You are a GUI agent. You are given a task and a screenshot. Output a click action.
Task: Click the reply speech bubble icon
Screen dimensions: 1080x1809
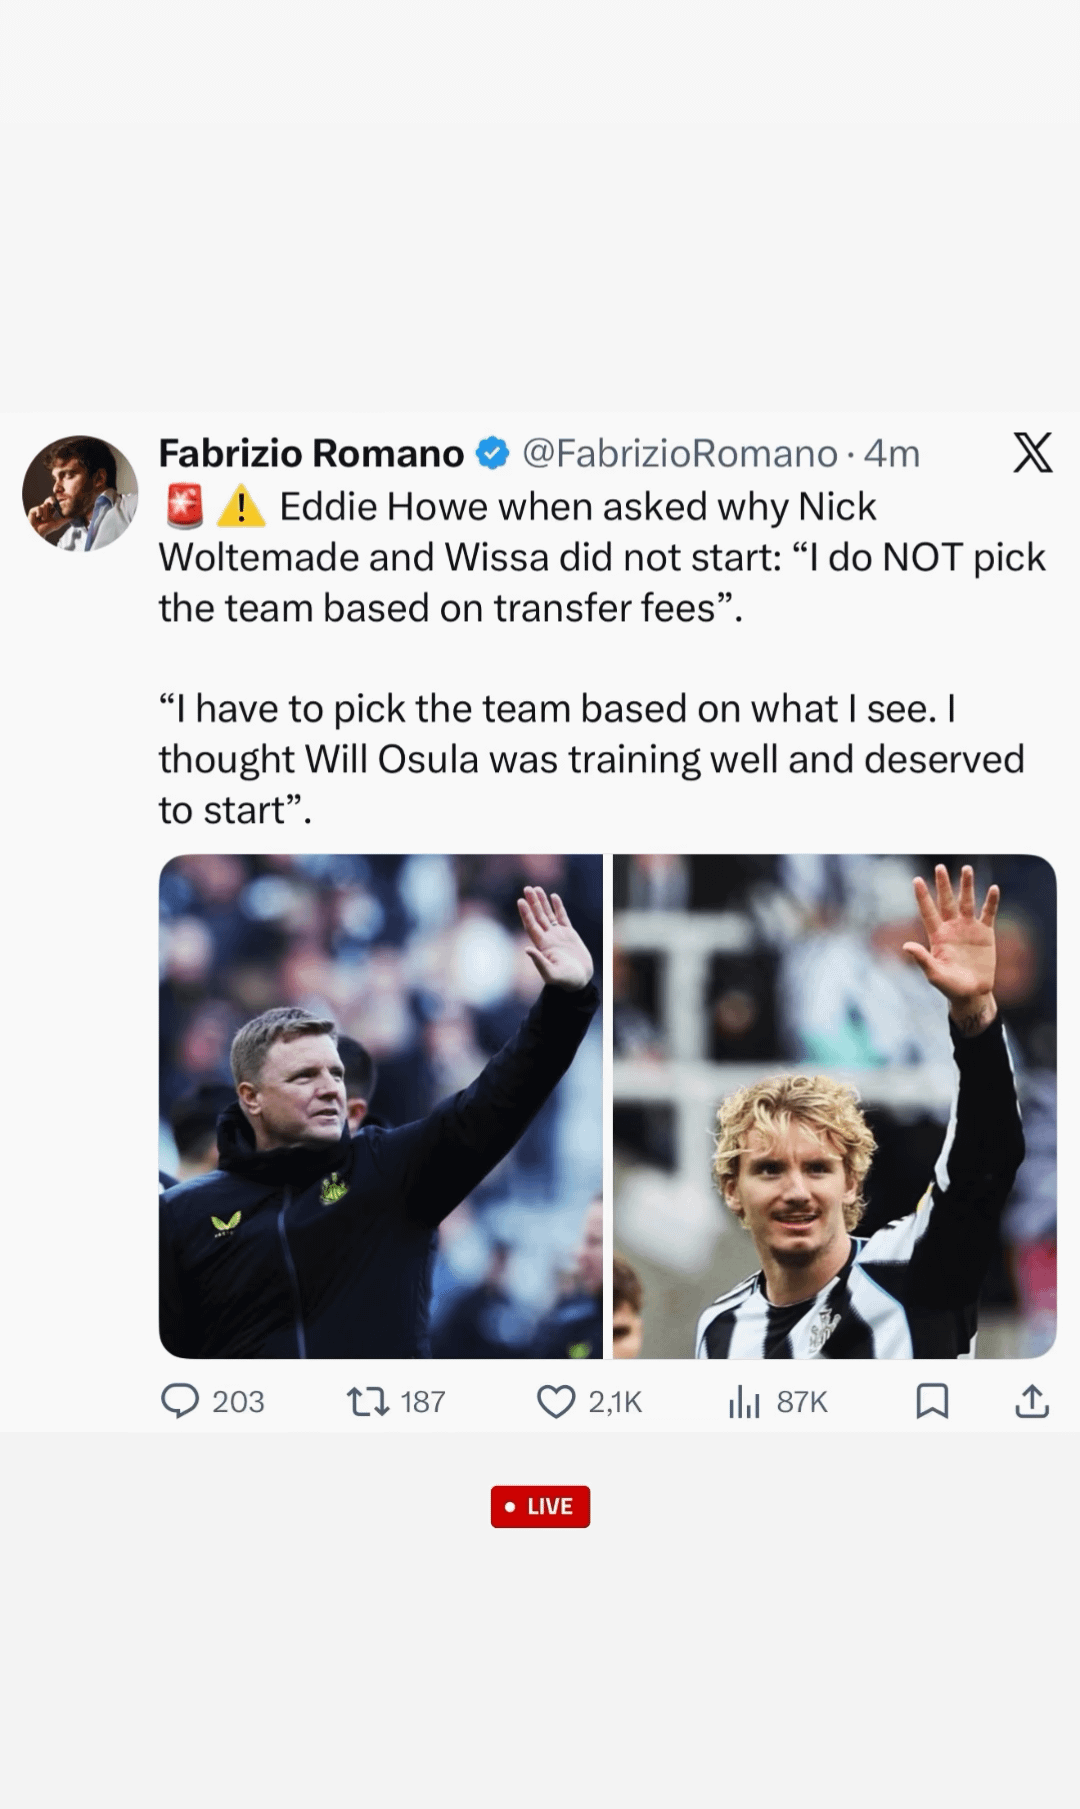coord(180,1401)
